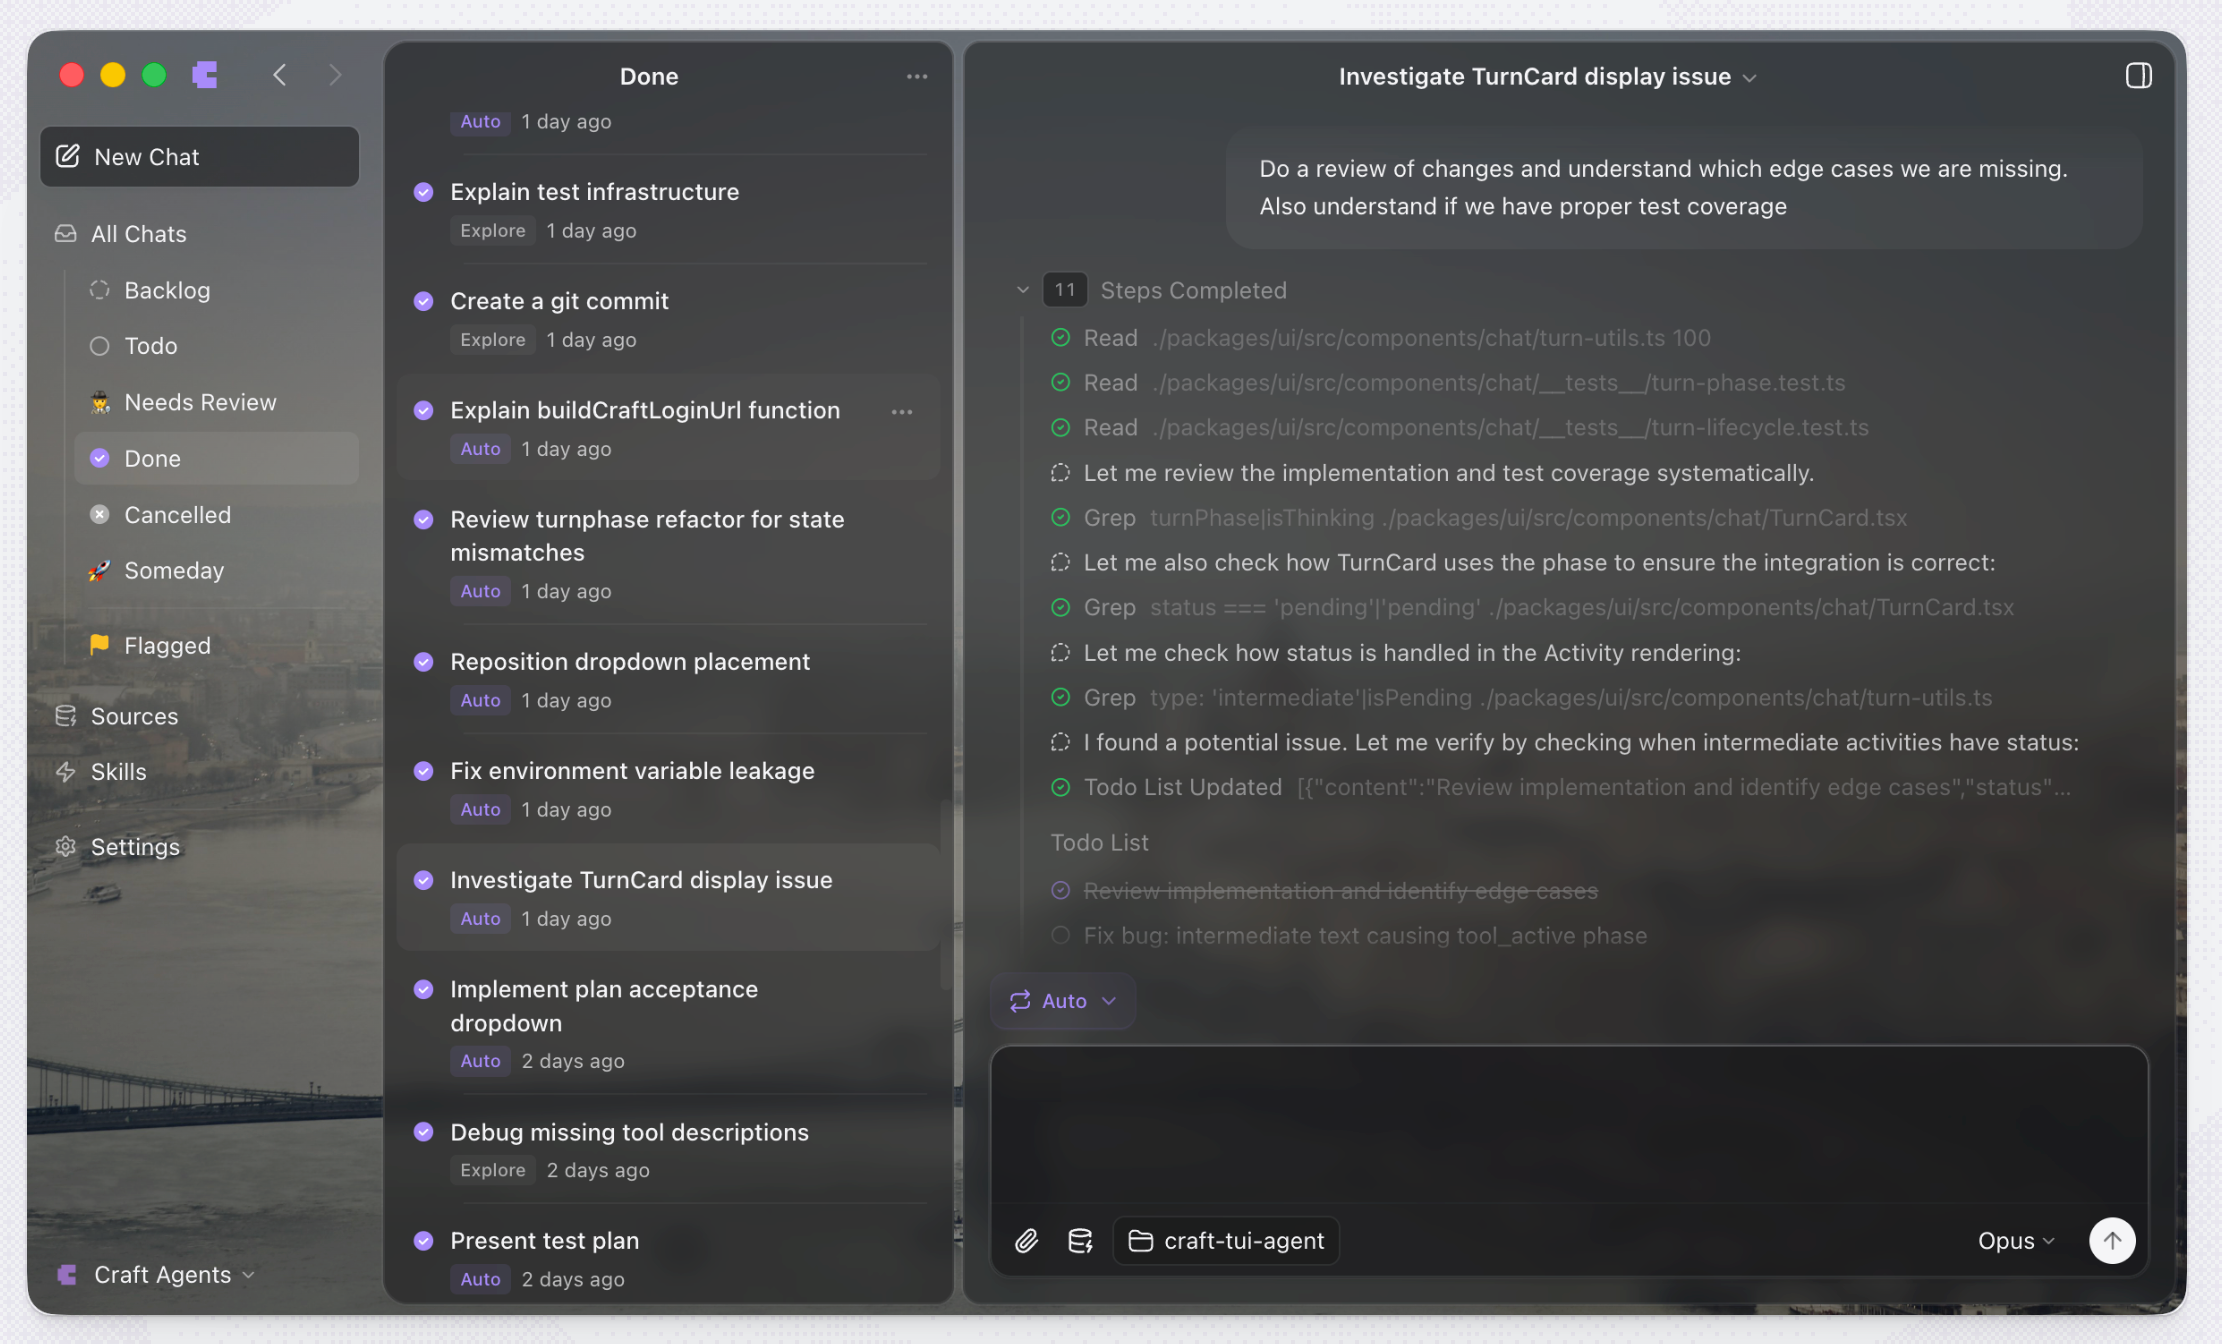Open the Skills section in sidebar

click(118, 772)
